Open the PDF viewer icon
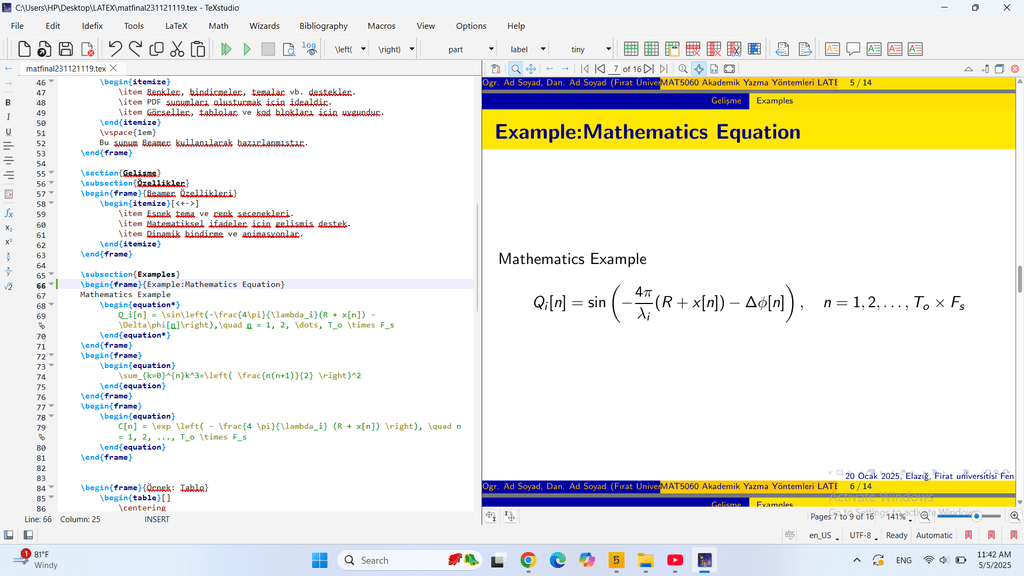Screen dimensions: 1024x576 click(x=289, y=49)
